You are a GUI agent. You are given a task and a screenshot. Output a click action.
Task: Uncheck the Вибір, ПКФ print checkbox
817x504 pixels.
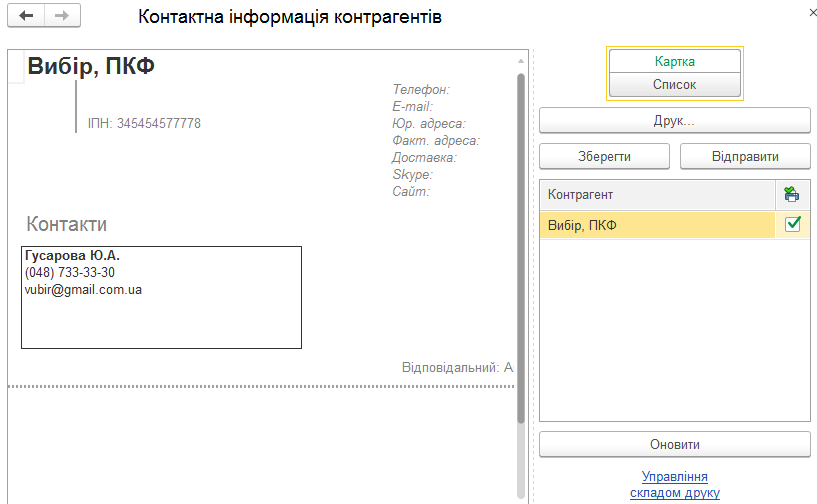click(793, 224)
